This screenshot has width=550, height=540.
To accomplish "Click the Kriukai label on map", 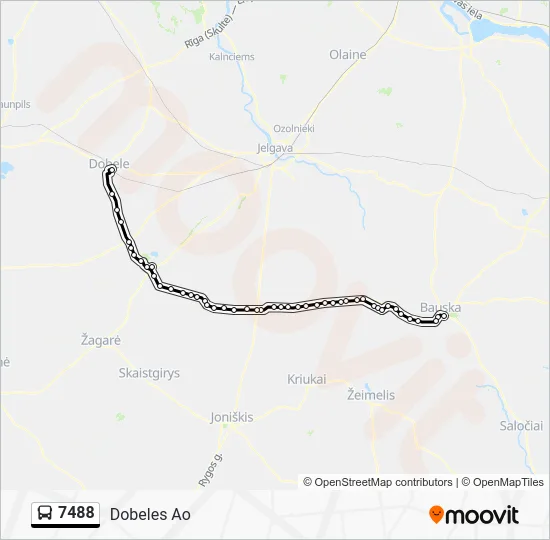I will click(x=307, y=379).
